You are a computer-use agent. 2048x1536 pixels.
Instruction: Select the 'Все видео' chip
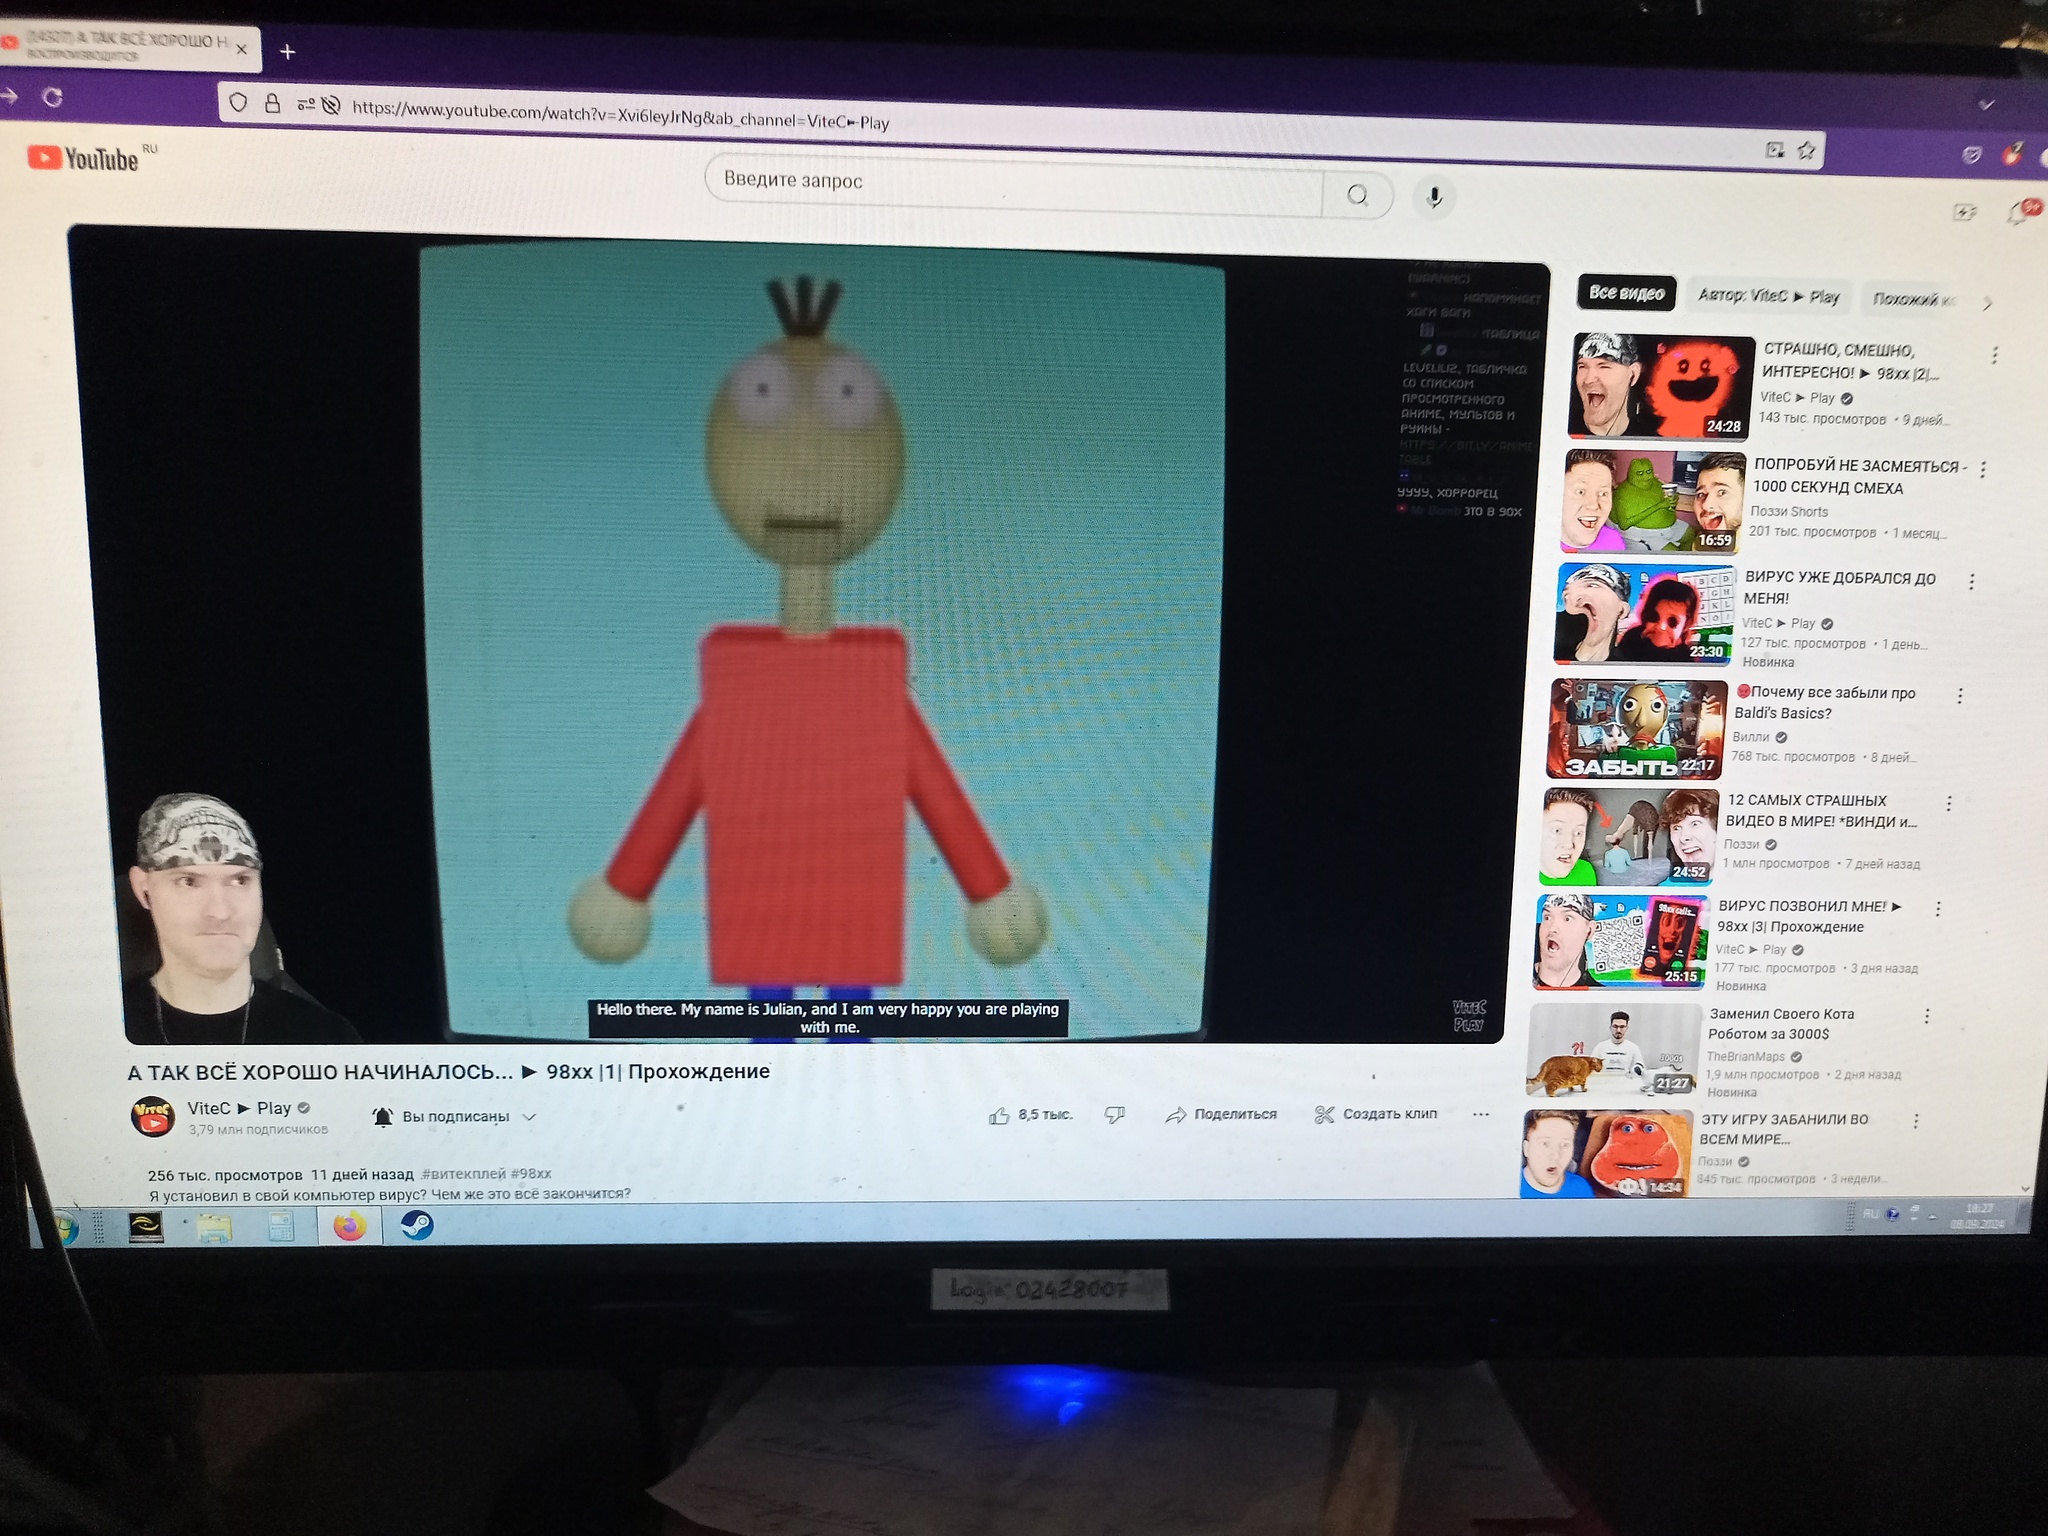click(x=1626, y=293)
